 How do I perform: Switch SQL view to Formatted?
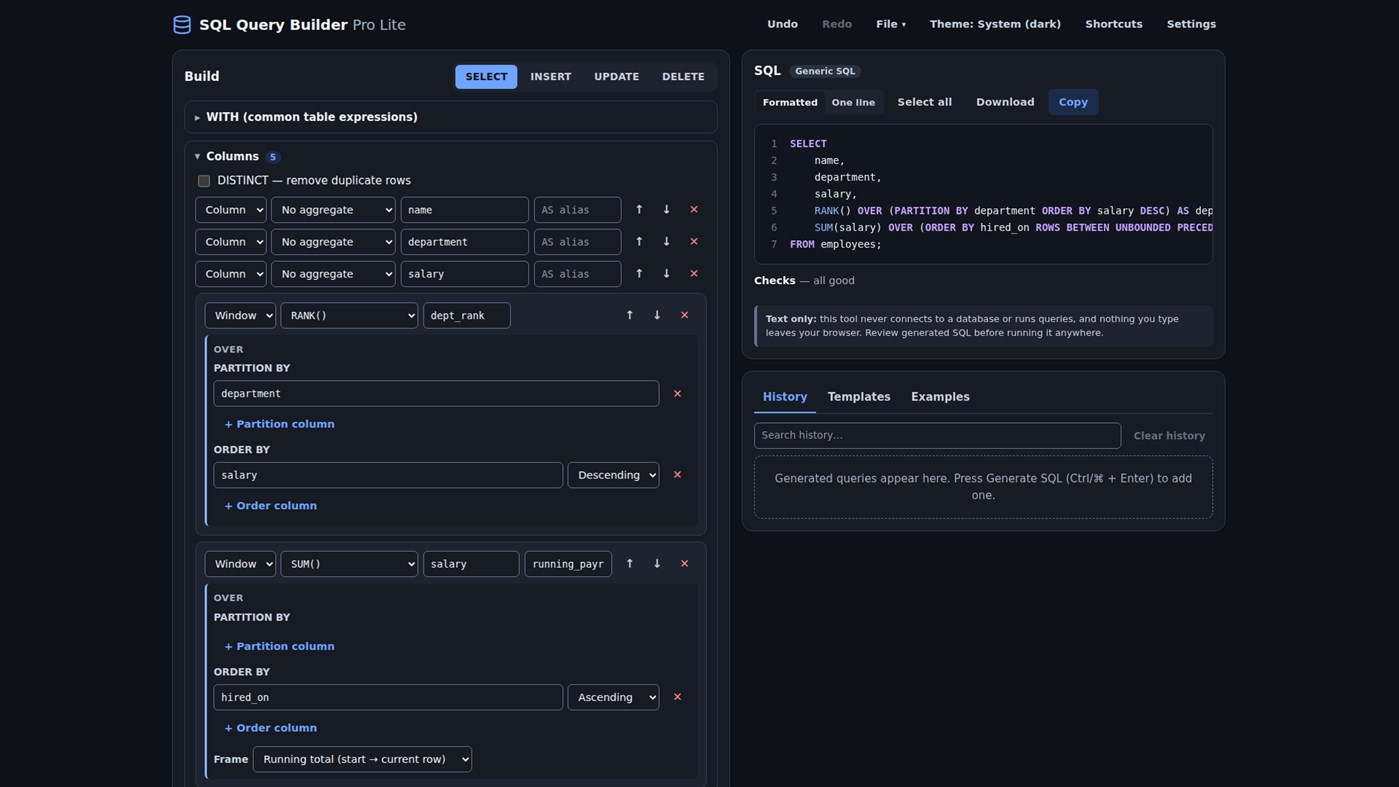click(790, 102)
